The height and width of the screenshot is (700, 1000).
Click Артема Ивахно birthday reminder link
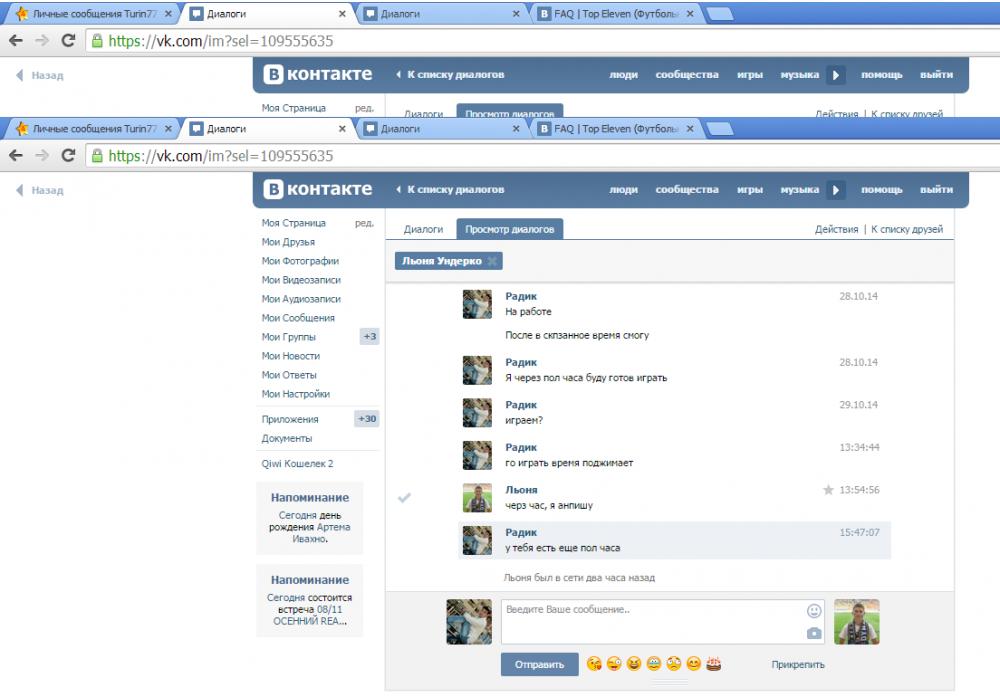(x=322, y=533)
